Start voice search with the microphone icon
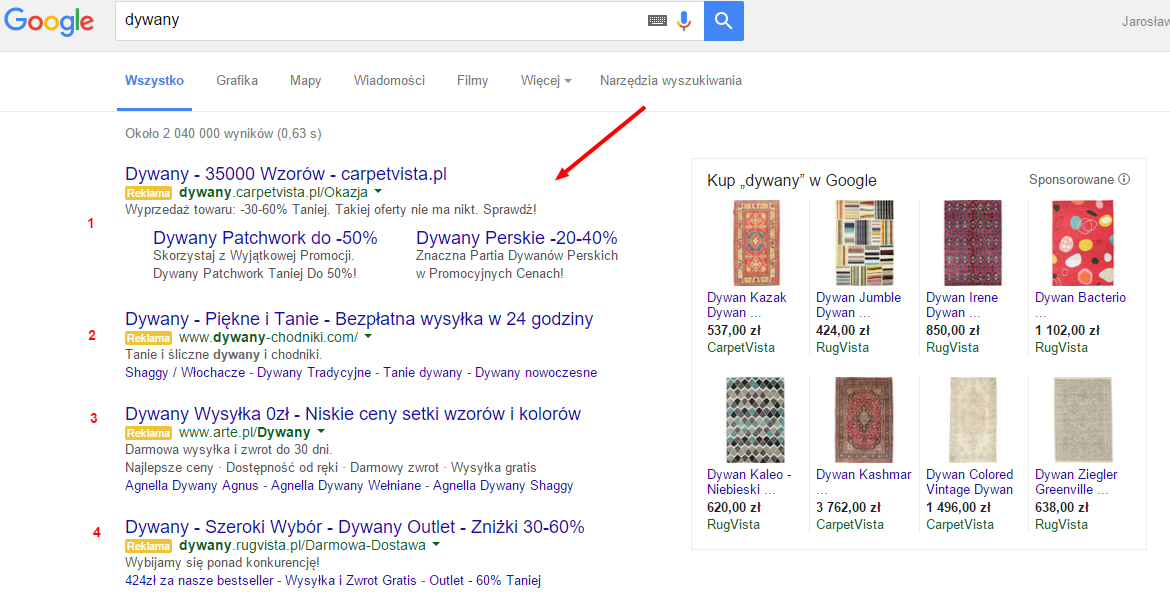This screenshot has width=1170, height=596. (683, 21)
